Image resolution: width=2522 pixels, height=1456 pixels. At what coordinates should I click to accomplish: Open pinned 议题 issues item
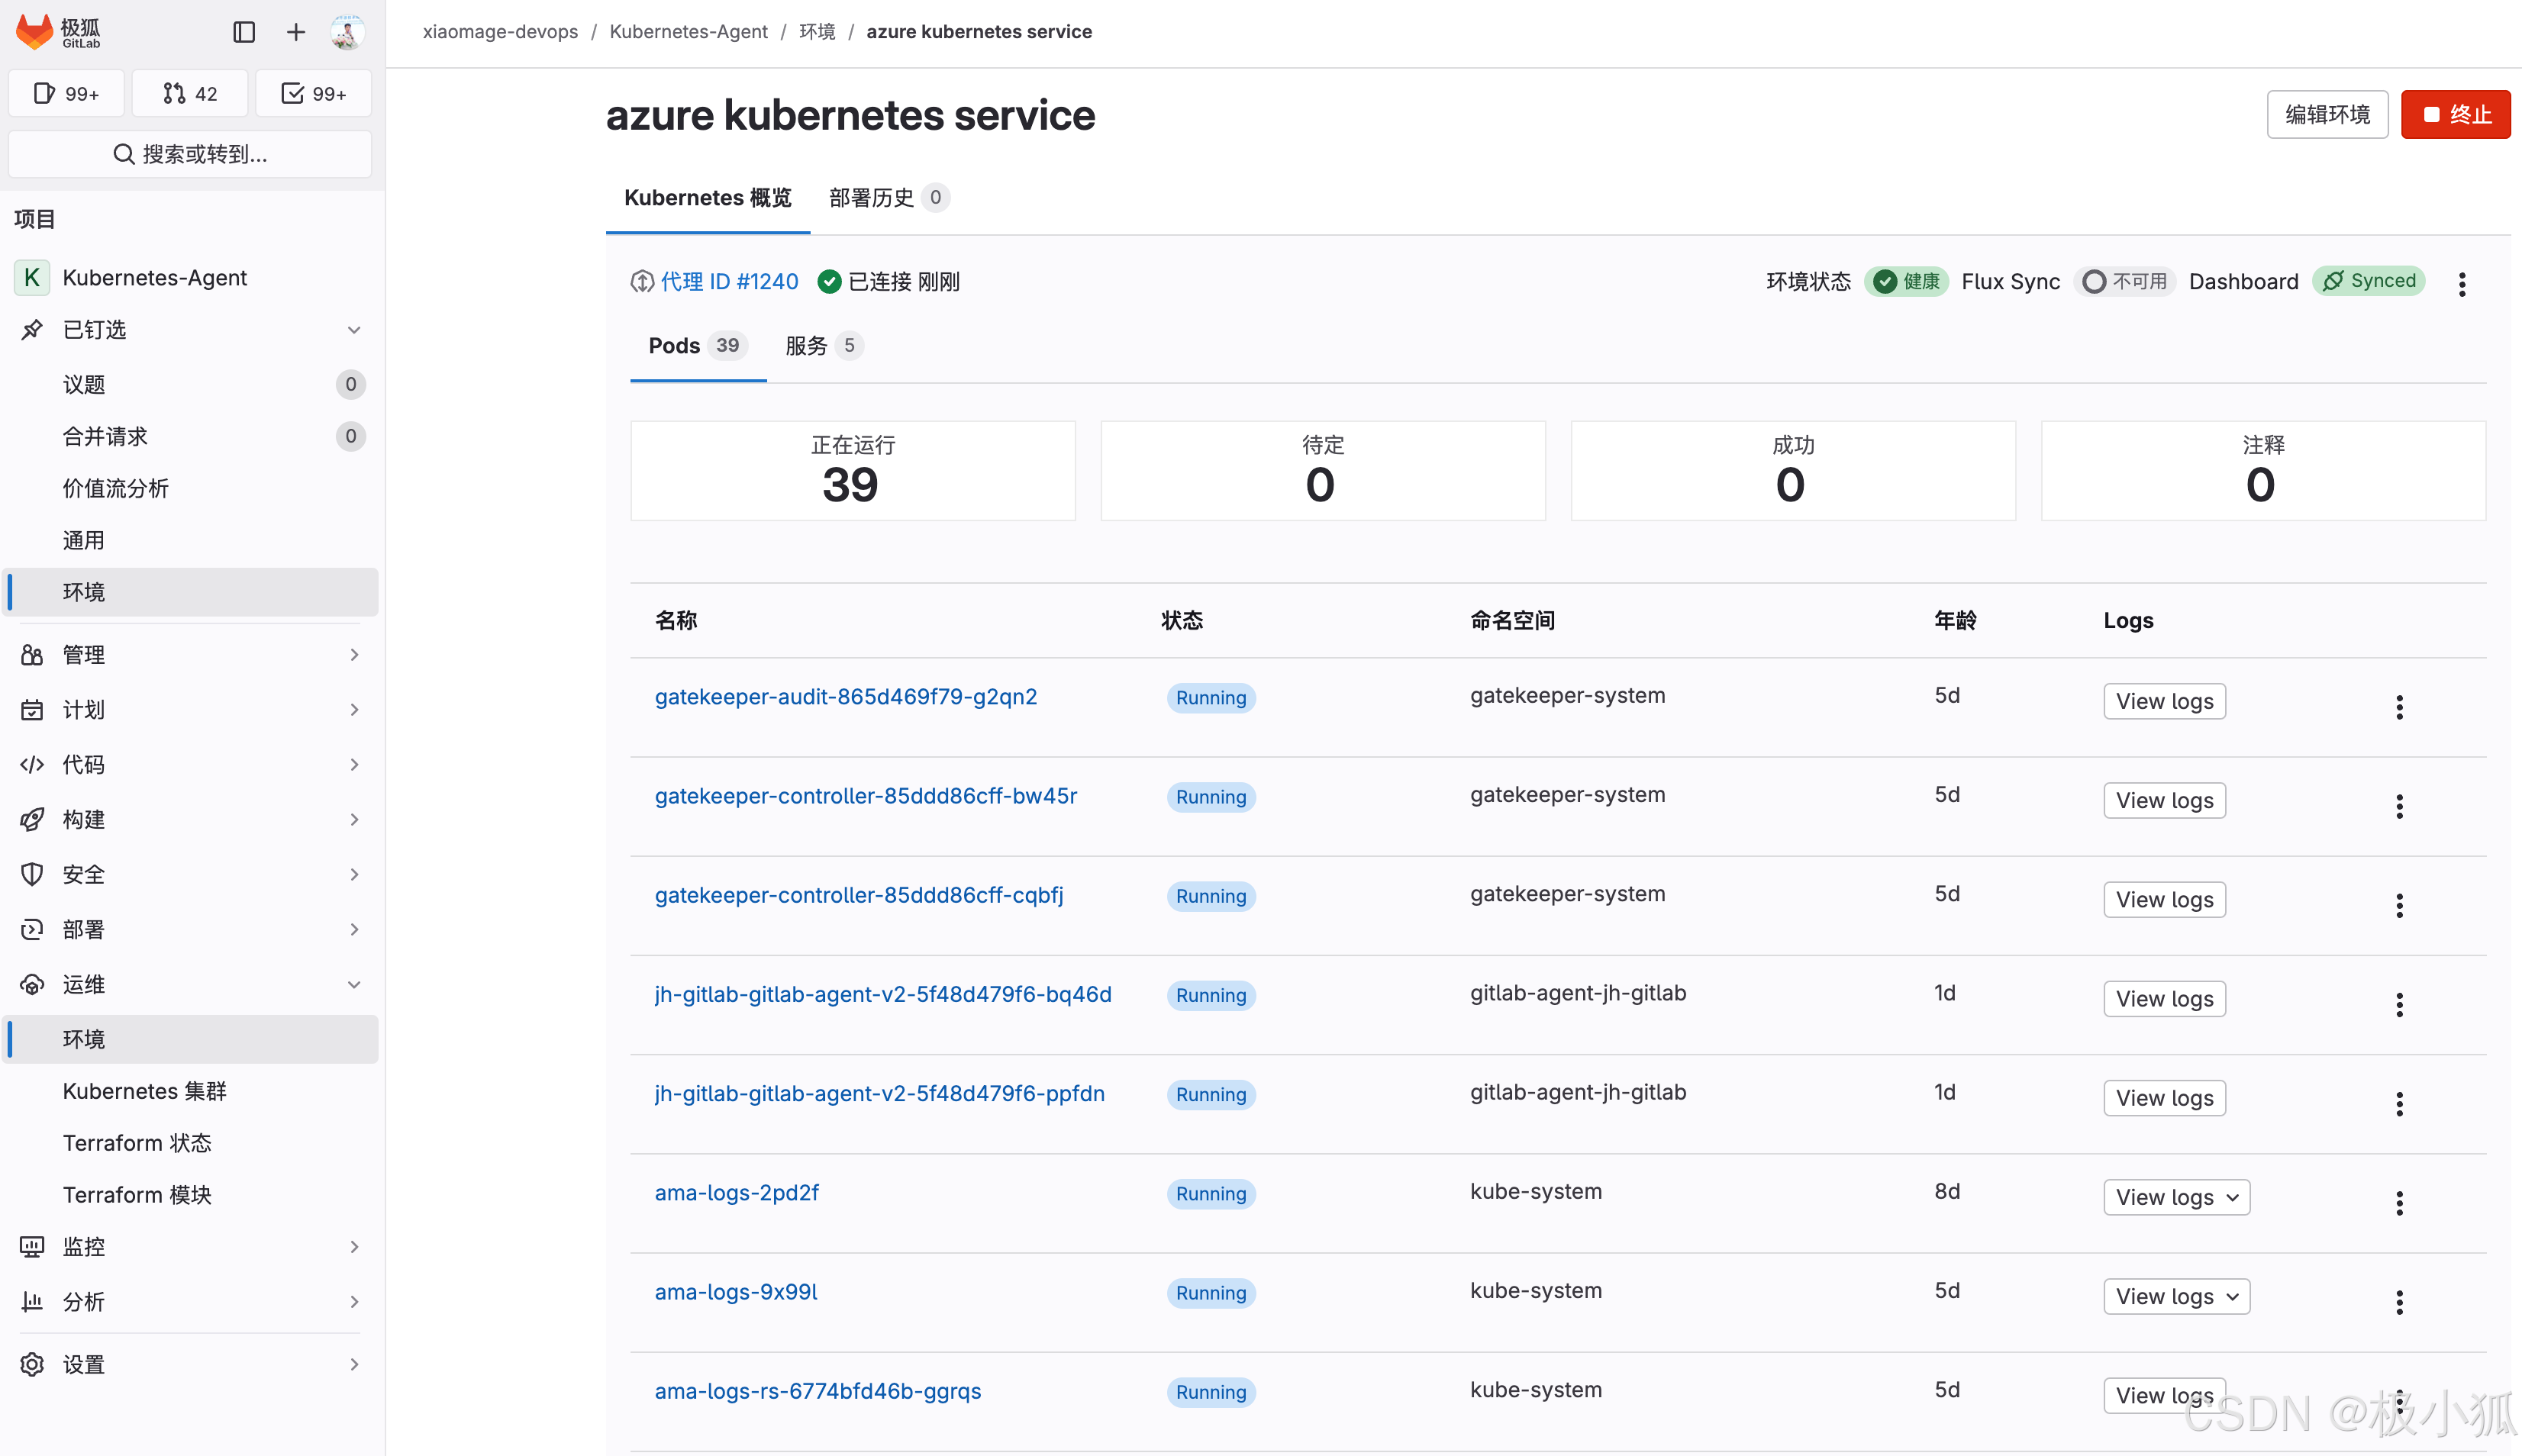click(x=190, y=384)
